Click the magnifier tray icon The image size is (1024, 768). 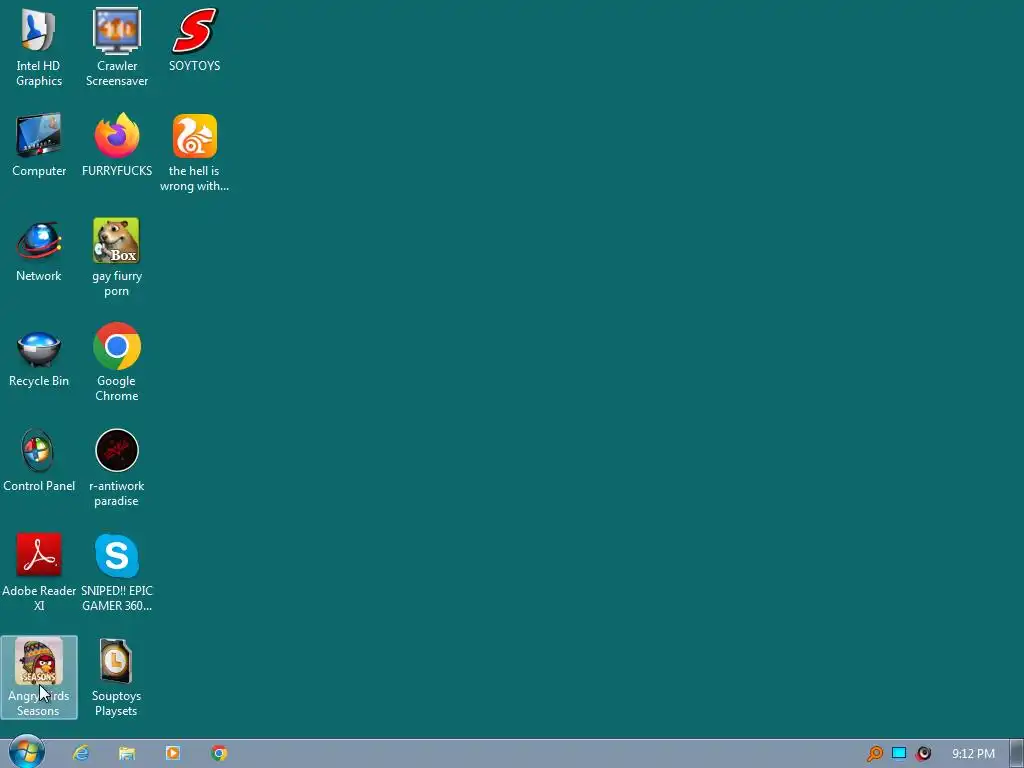click(874, 754)
